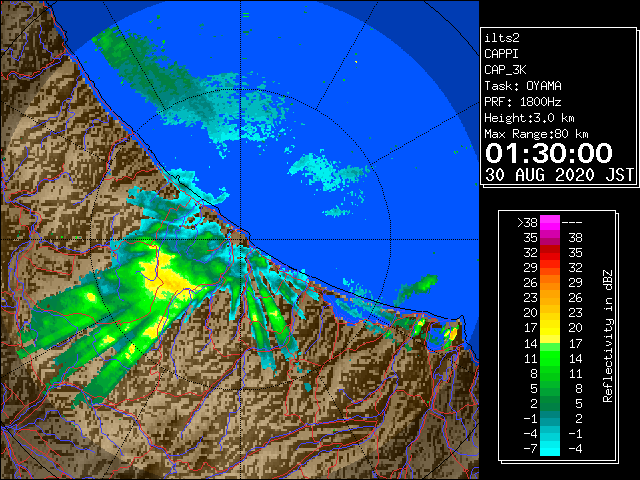Screen dimensions: 640x480
Task: Click the bright green 11-14 legend color
Action: tap(550, 358)
